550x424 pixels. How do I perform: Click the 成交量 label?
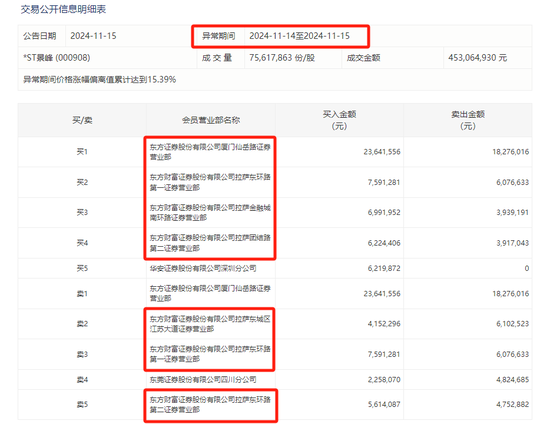(217, 58)
